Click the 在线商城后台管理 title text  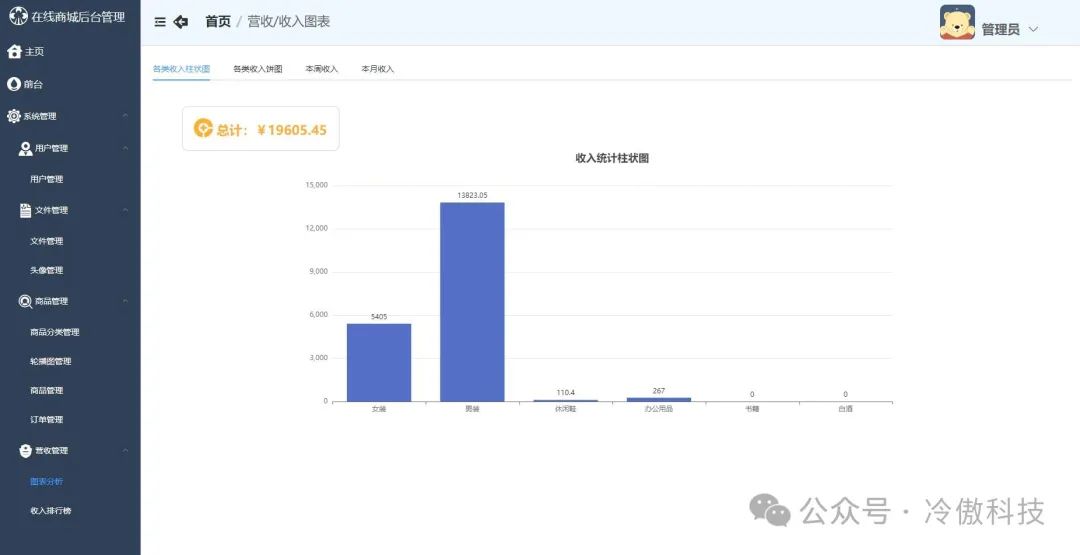point(78,17)
